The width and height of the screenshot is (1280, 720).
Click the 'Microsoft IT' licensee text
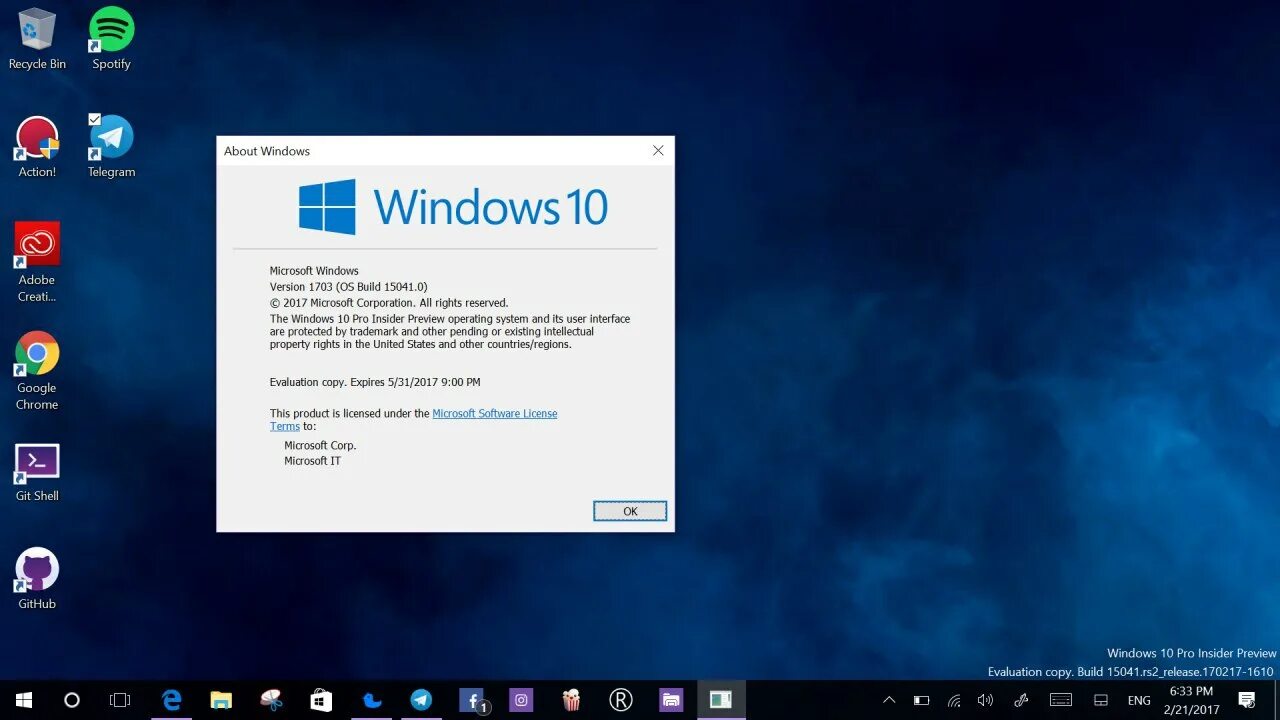(312, 461)
